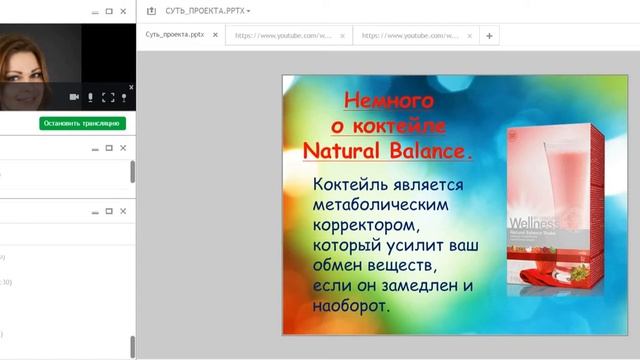Click the pin icon in video overlay
Viewport: 640px width, 360px height.
[x=124, y=97]
